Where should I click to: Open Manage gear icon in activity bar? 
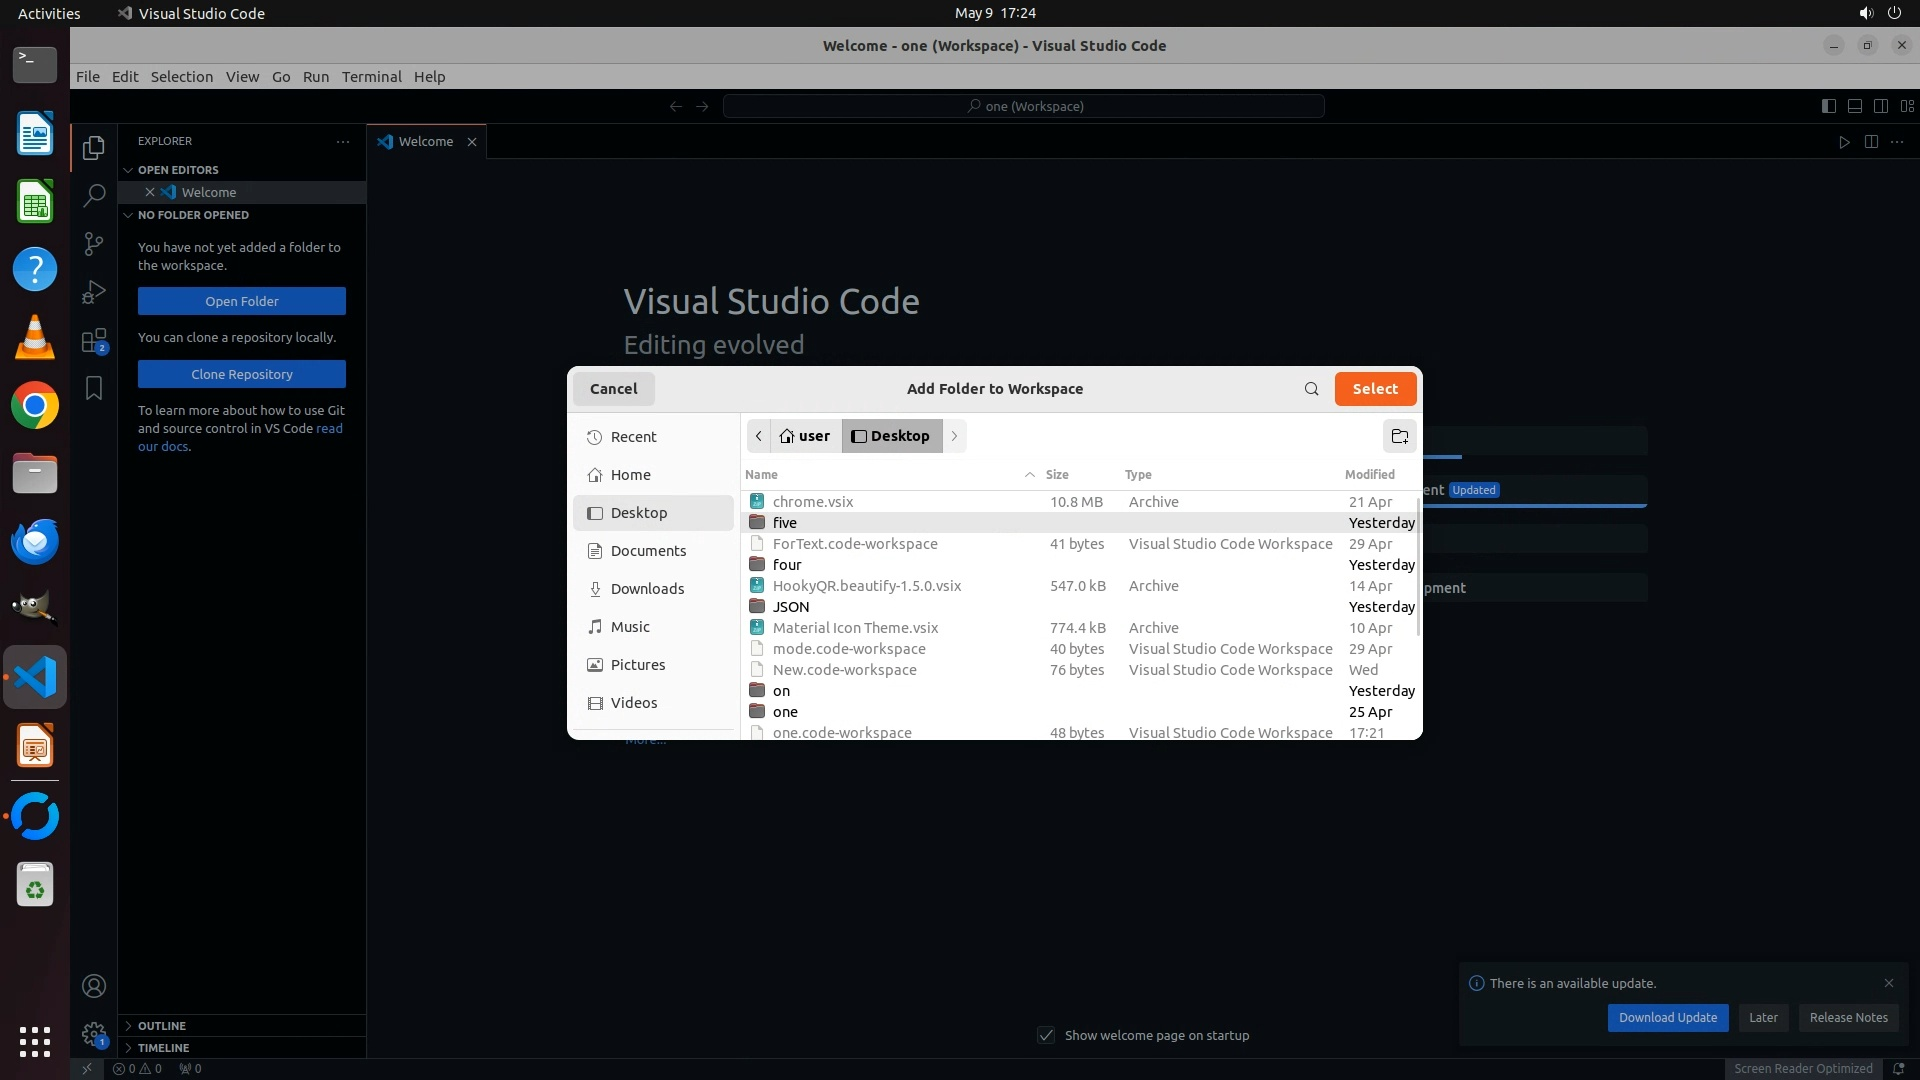[94, 1034]
